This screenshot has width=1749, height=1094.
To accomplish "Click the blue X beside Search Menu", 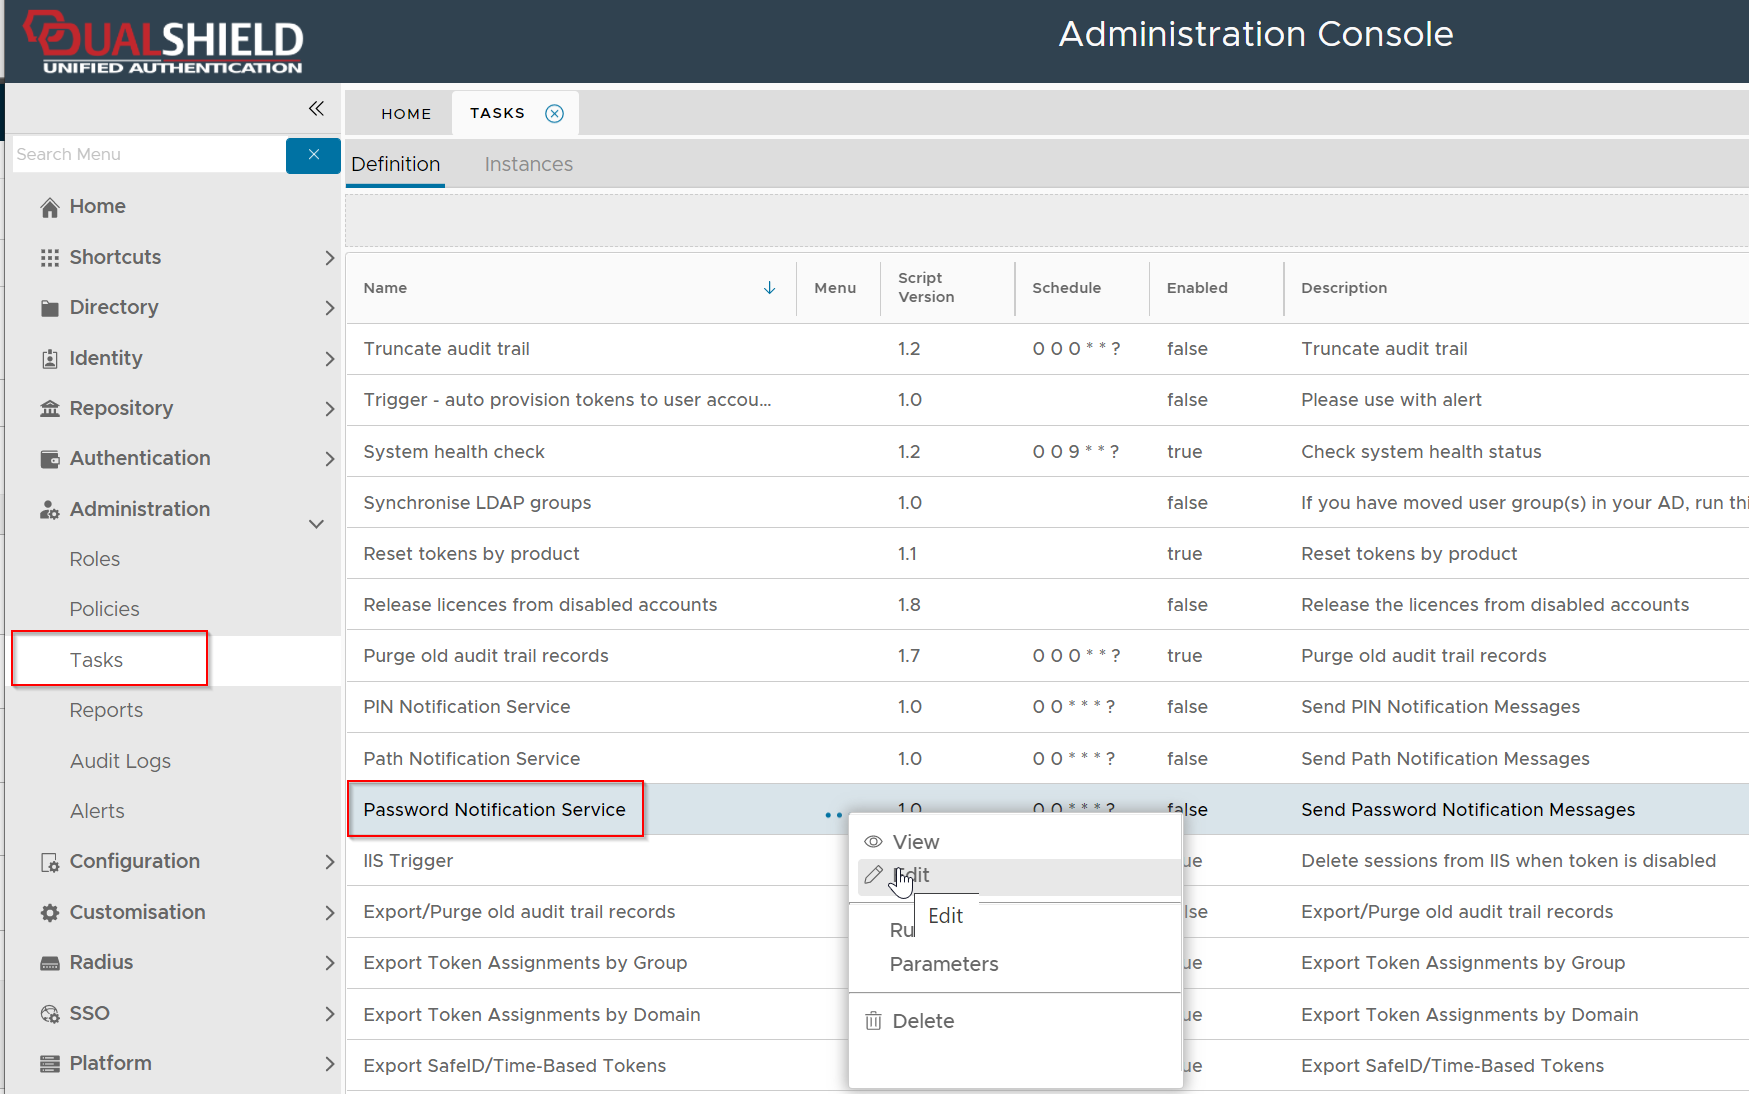I will 313,155.
